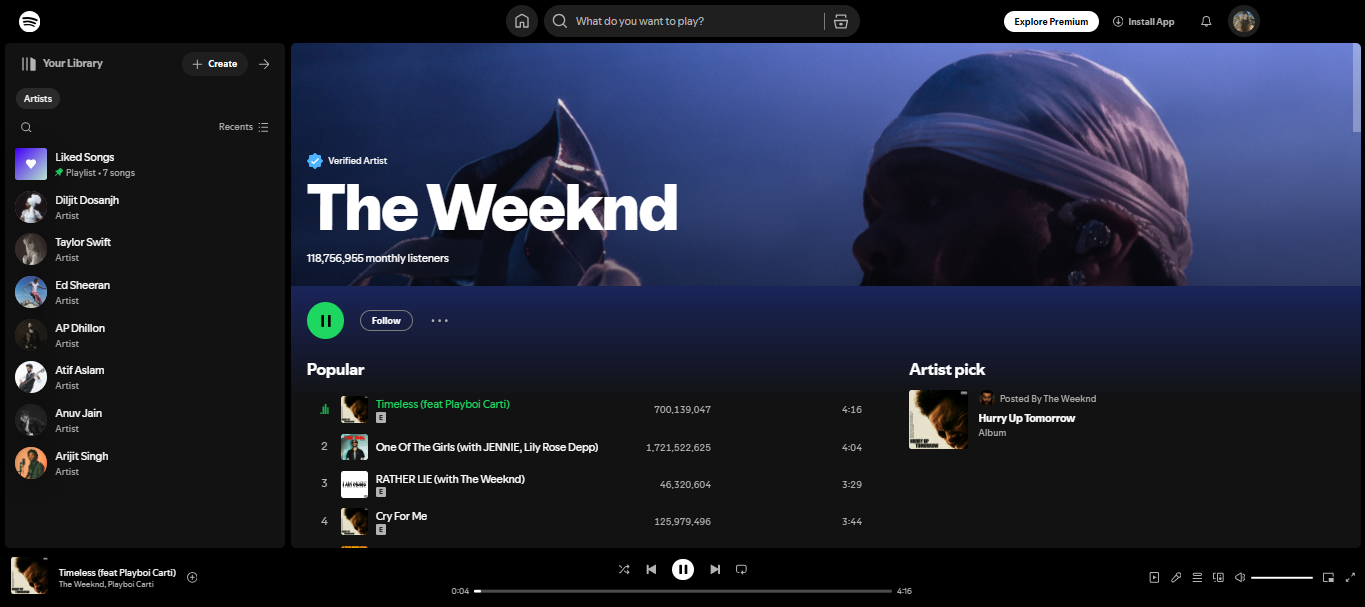Toggle repeat mode
Image resolution: width=1365 pixels, height=607 pixels.
pyautogui.click(x=741, y=568)
